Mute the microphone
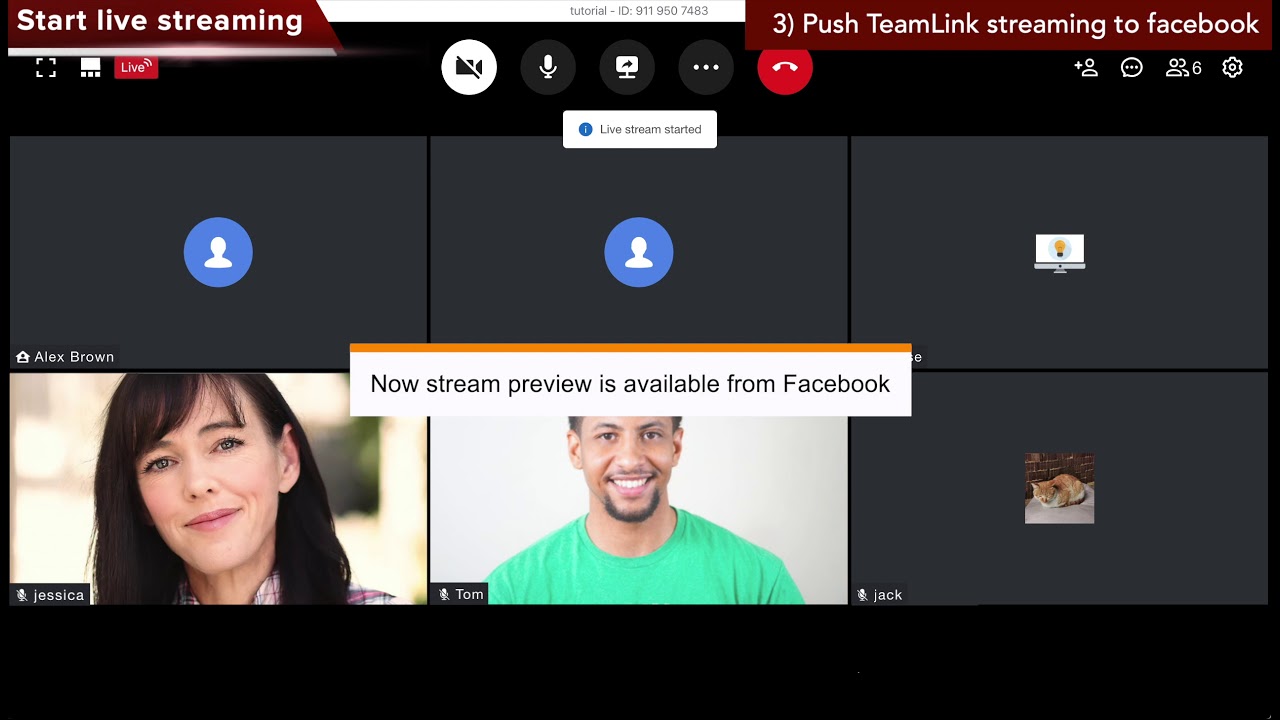 pyautogui.click(x=548, y=67)
